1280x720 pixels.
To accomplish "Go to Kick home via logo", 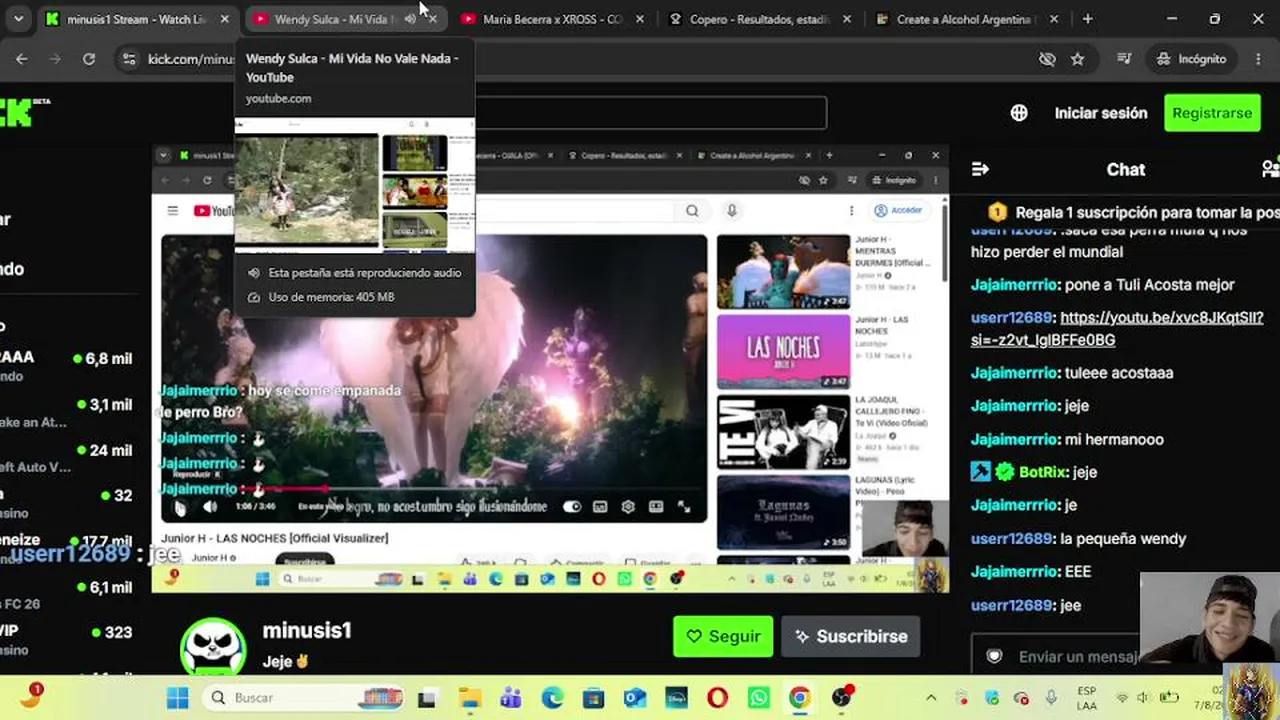I will [24, 112].
